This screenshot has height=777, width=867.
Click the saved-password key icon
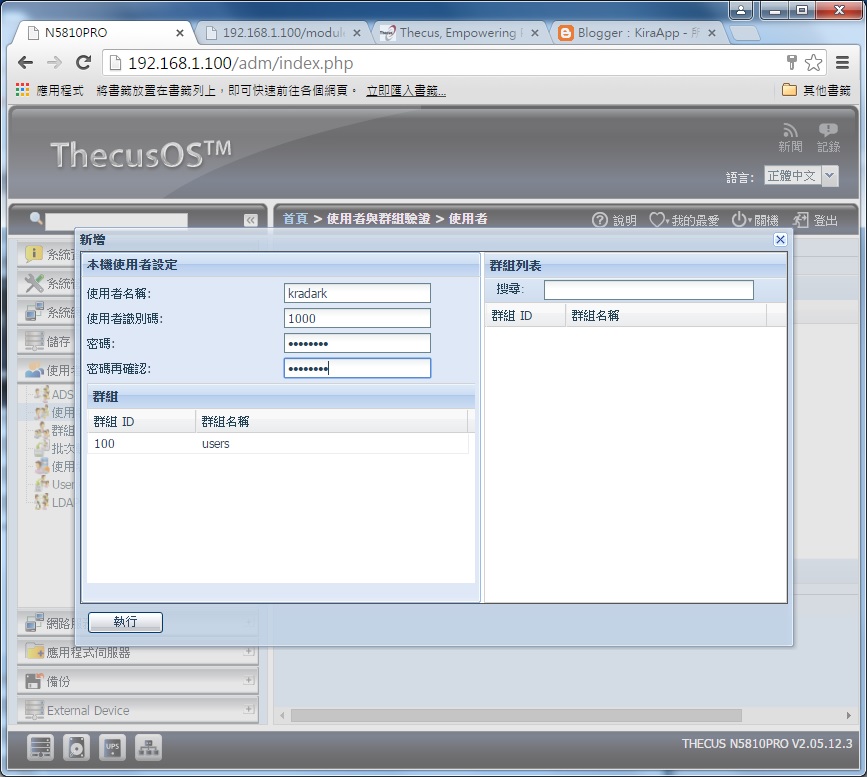pyautogui.click(x=792, y=62)
